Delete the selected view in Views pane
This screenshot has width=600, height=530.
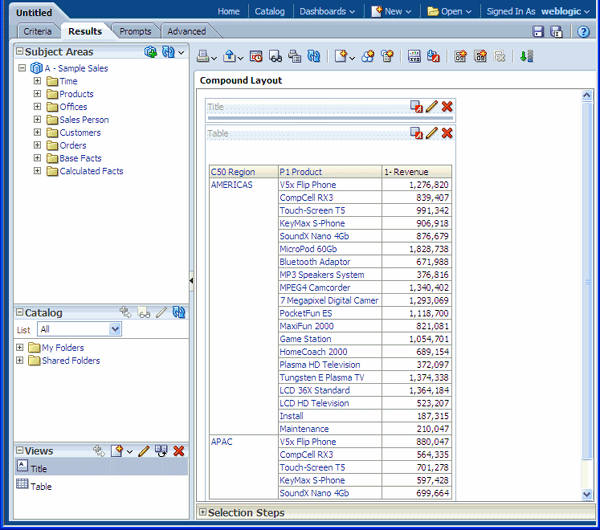click(179, 451)
